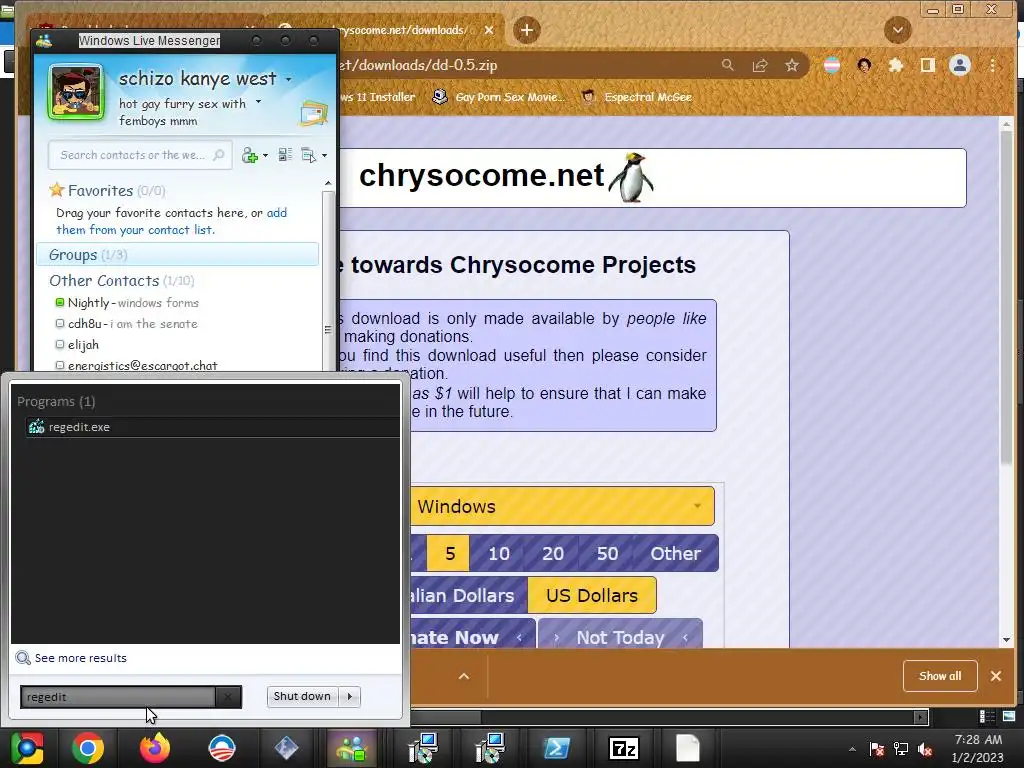1024x768 pixels.
Task: Click the network tray icon
Action: tap(901, 749)
